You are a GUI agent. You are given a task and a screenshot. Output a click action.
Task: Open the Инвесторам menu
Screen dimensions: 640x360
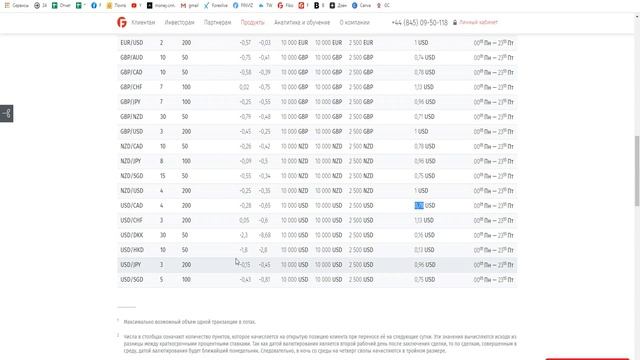tap(180, 22)
